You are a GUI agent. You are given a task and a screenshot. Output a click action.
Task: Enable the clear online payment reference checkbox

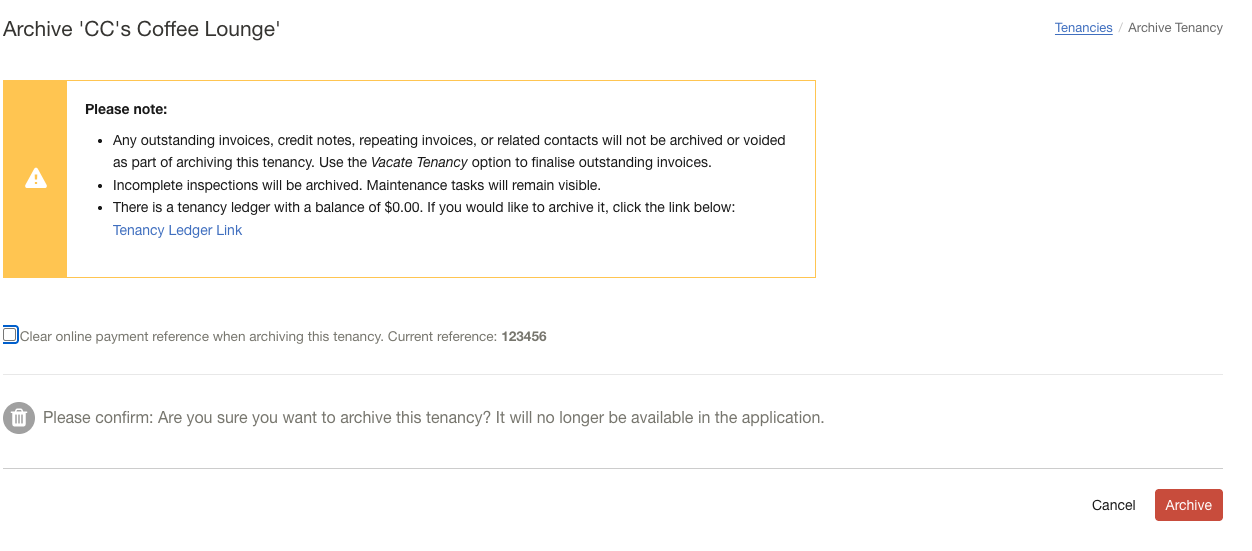coord(10,335)
